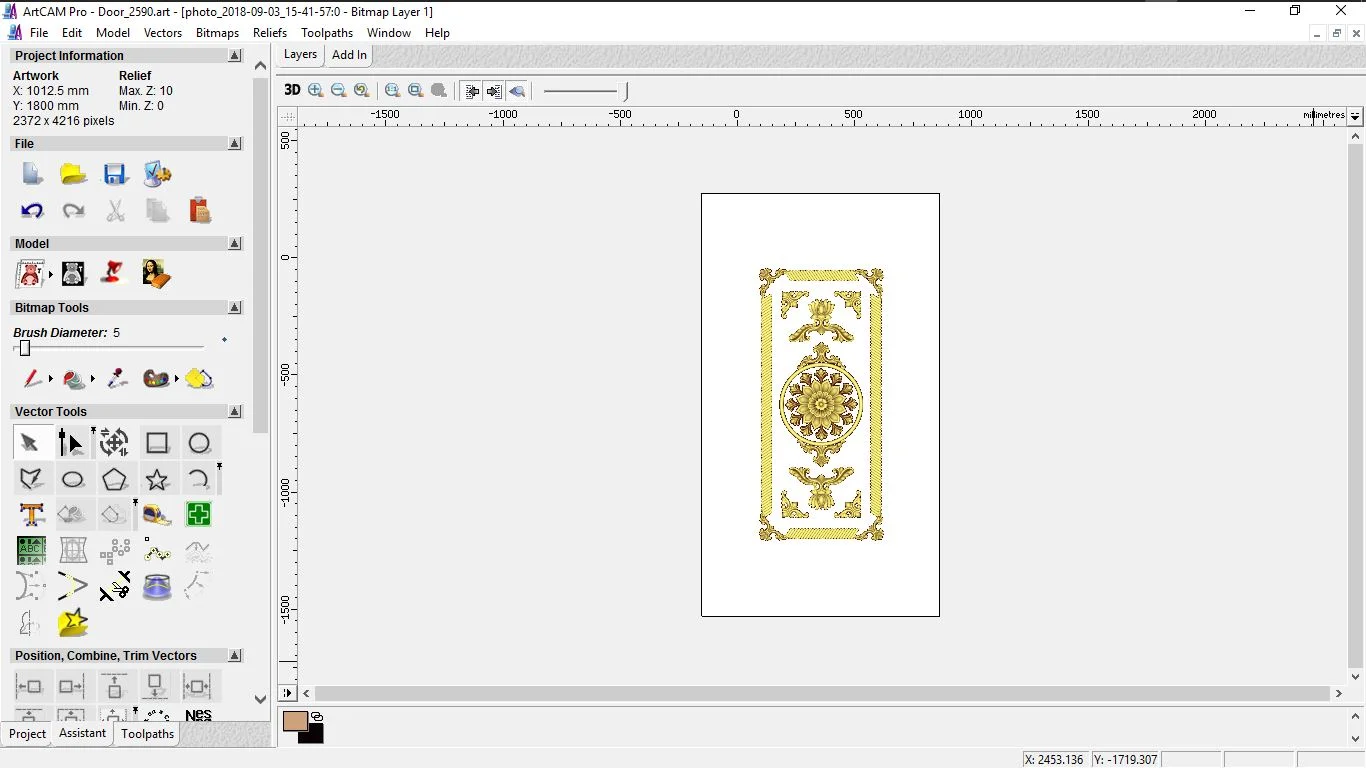Open the Toolpaths menu
This screenshot has width=1366, height=768.
[327, 33]
